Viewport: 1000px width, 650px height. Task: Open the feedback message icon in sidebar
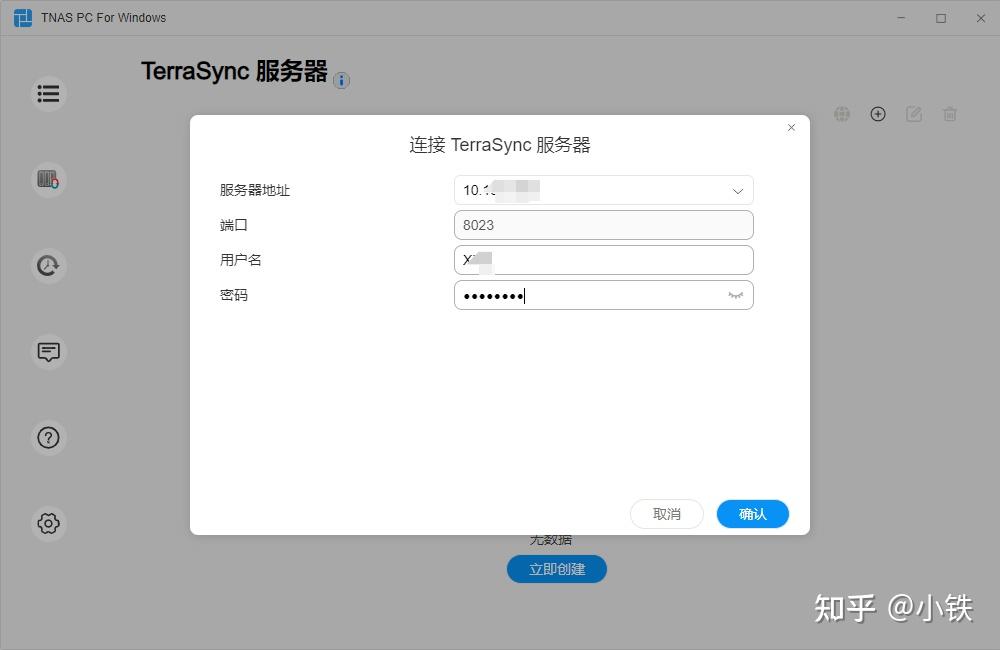click(48, 351)
